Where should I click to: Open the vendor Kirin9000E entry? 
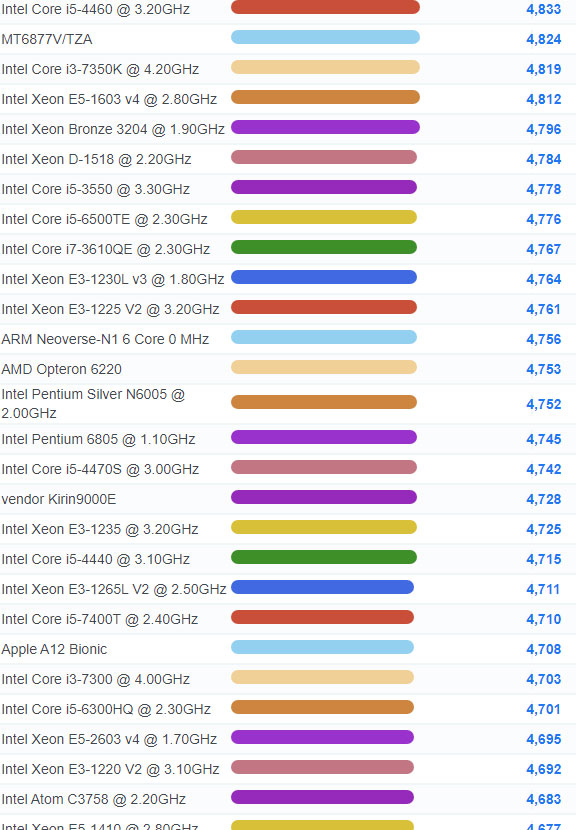(59, 499)
